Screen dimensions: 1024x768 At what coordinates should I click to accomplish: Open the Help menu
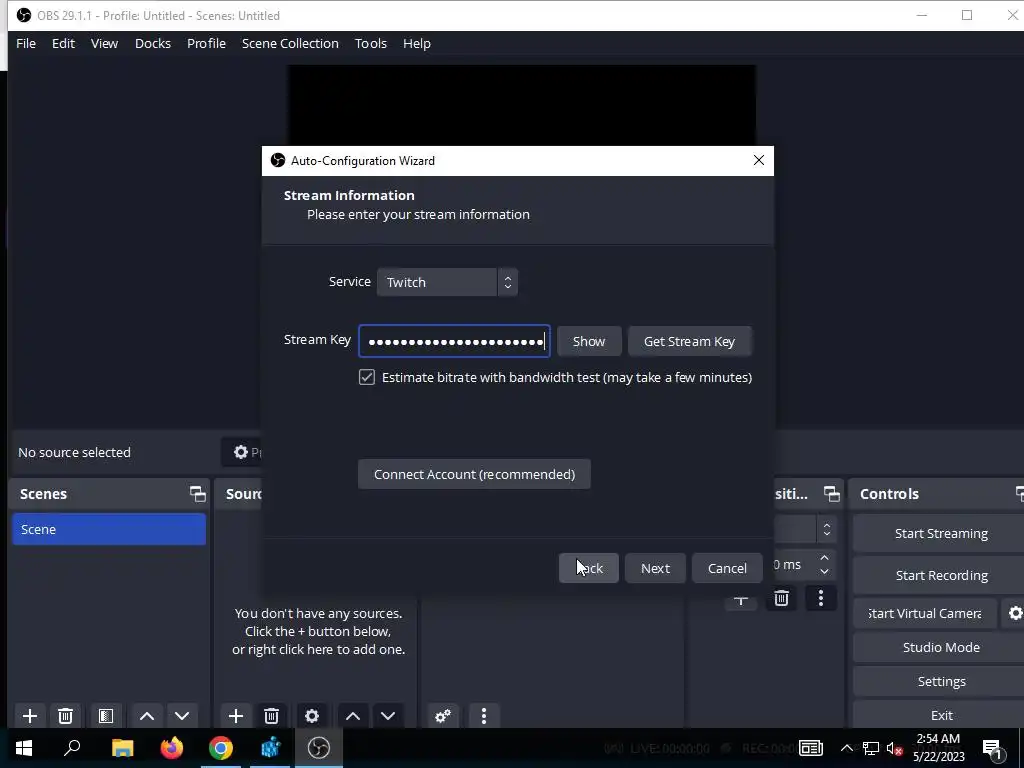(x=417, y=43)
